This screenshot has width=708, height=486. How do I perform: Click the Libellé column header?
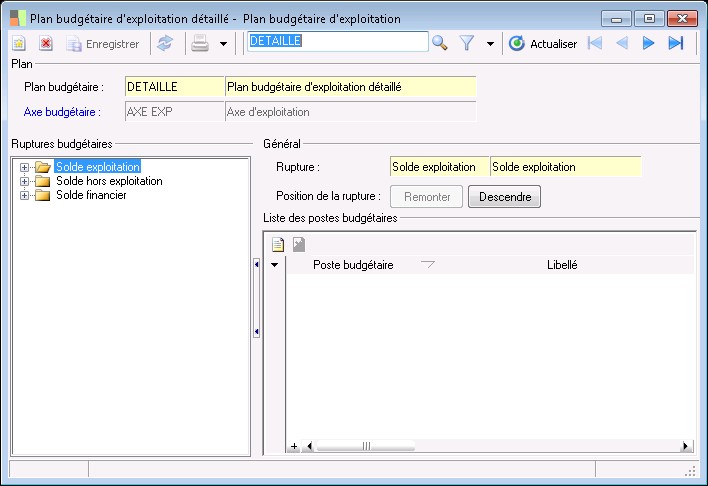click(x=562, y=265)
